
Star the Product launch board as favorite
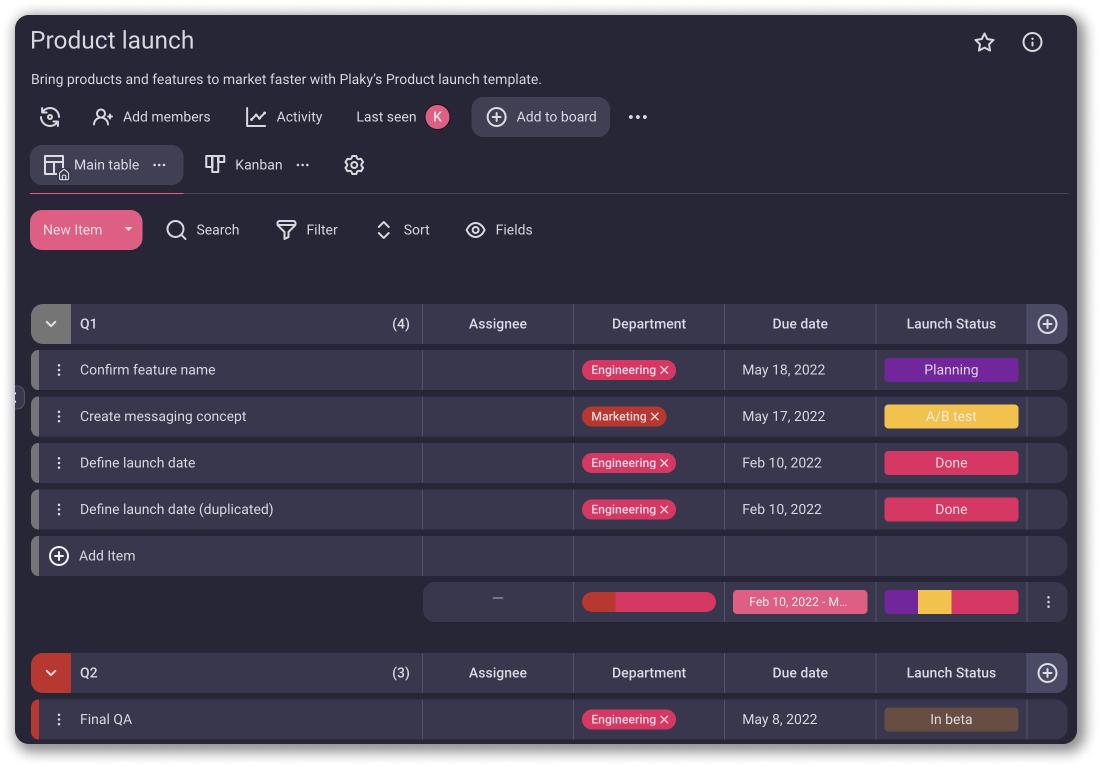click(984, 42)
